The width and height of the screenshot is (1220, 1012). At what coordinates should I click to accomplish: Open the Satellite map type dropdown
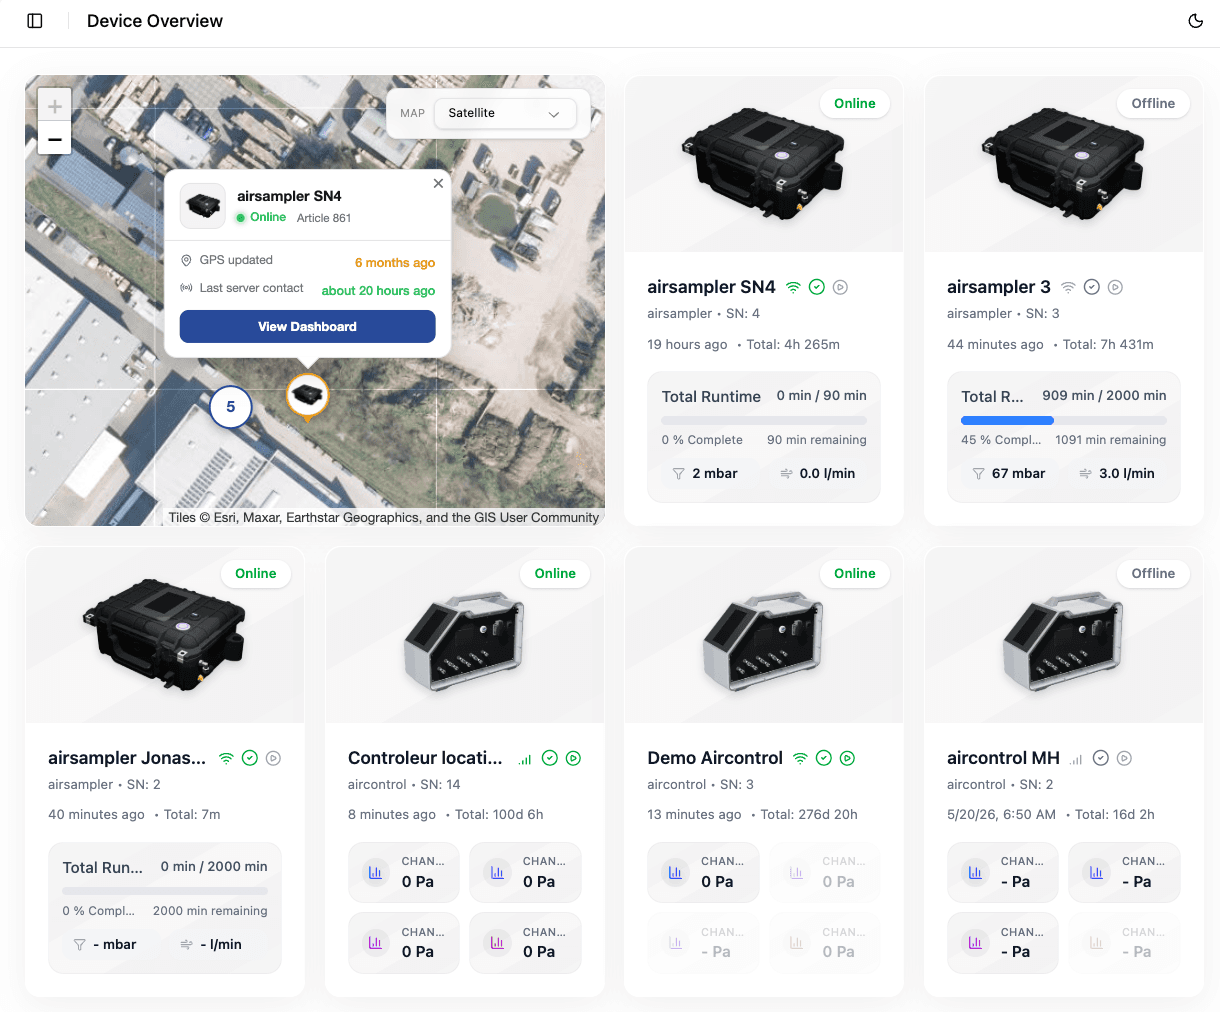[505, 113]
